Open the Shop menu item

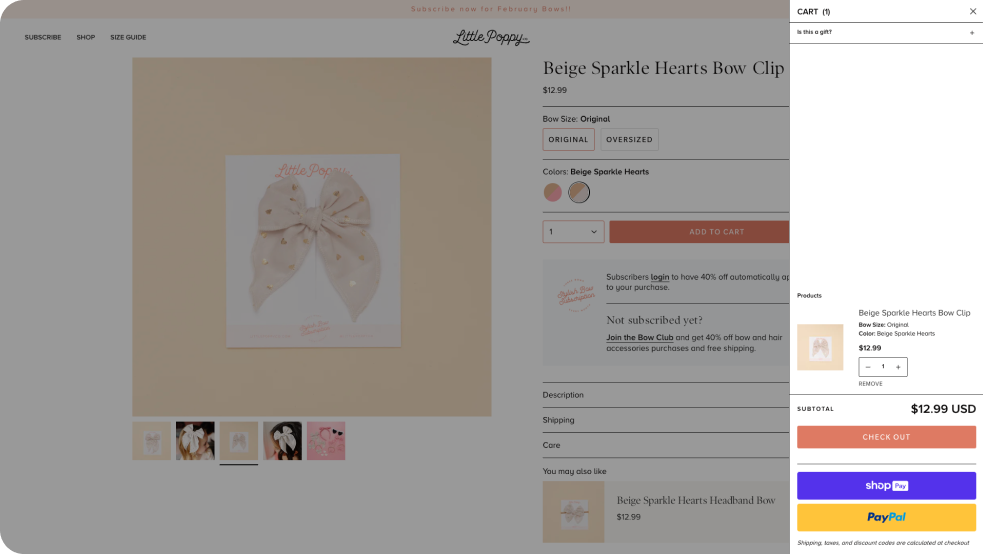click(x=86, y=38)
